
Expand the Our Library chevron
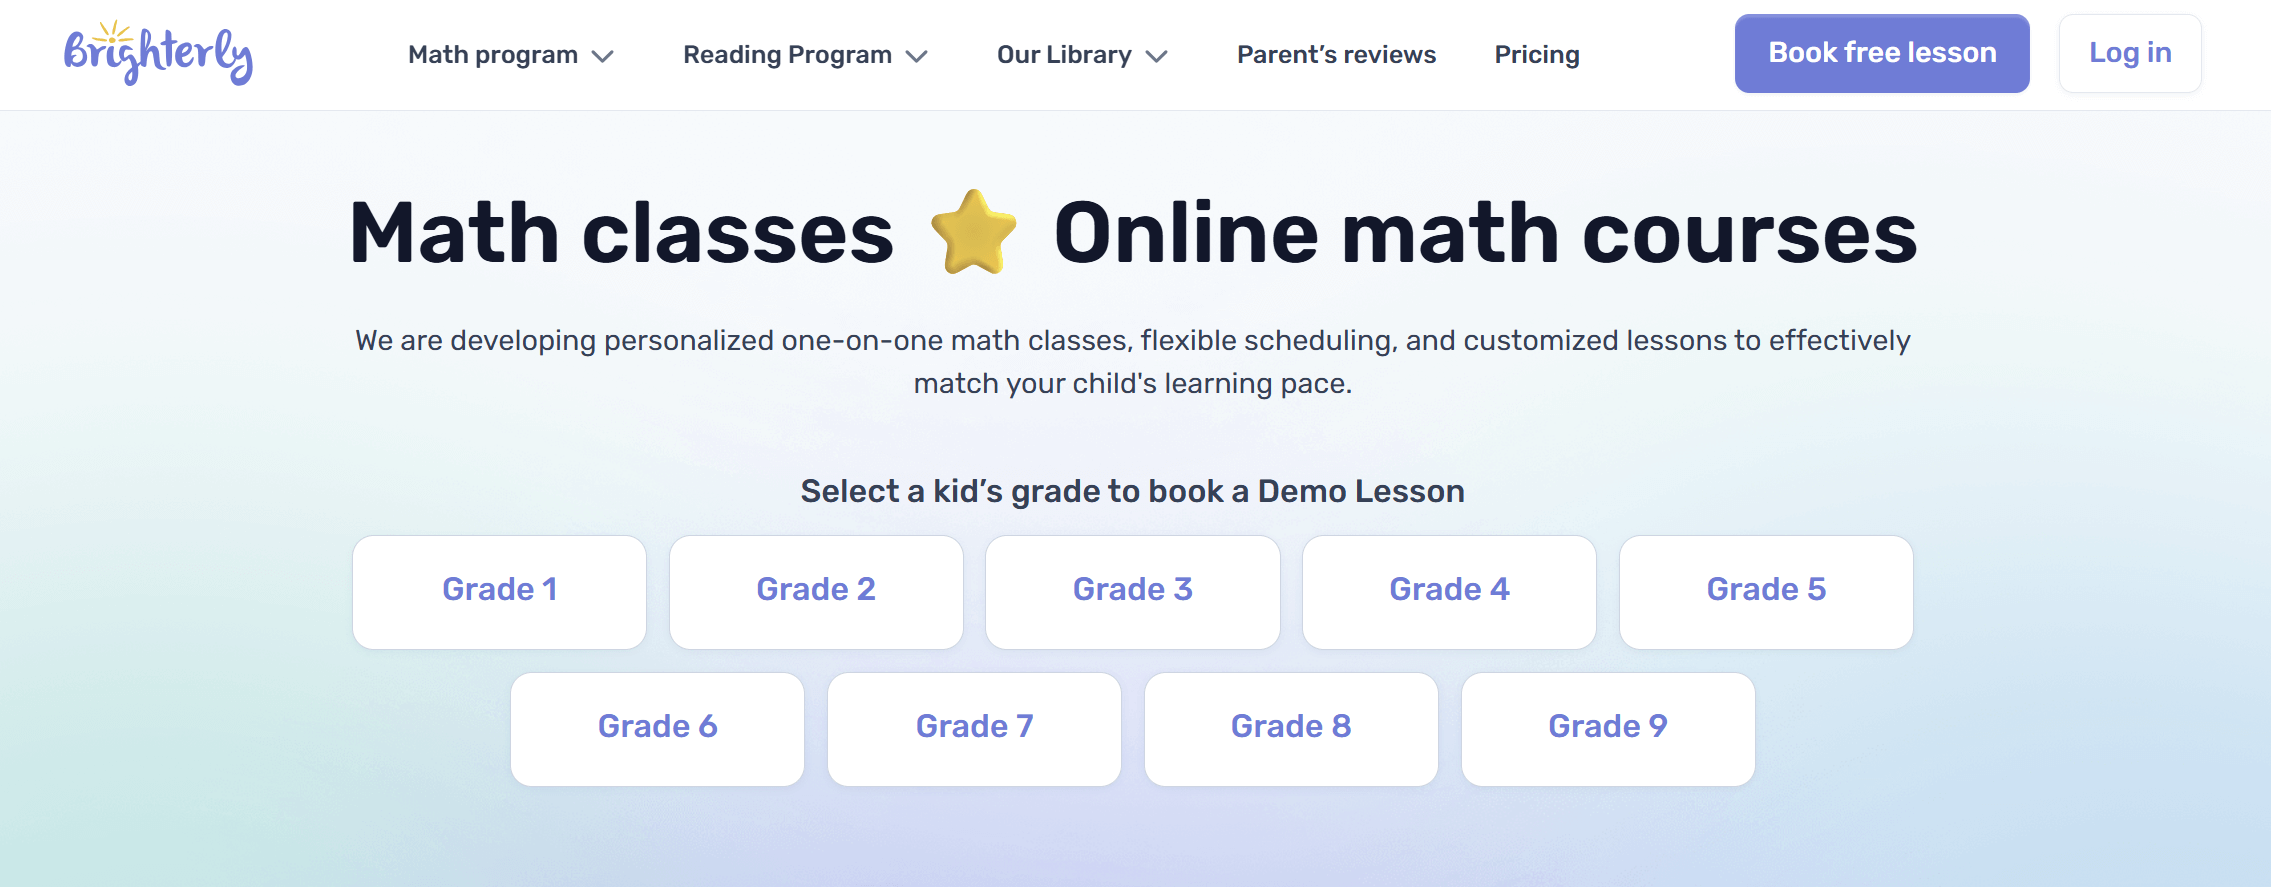[1157, 56]
